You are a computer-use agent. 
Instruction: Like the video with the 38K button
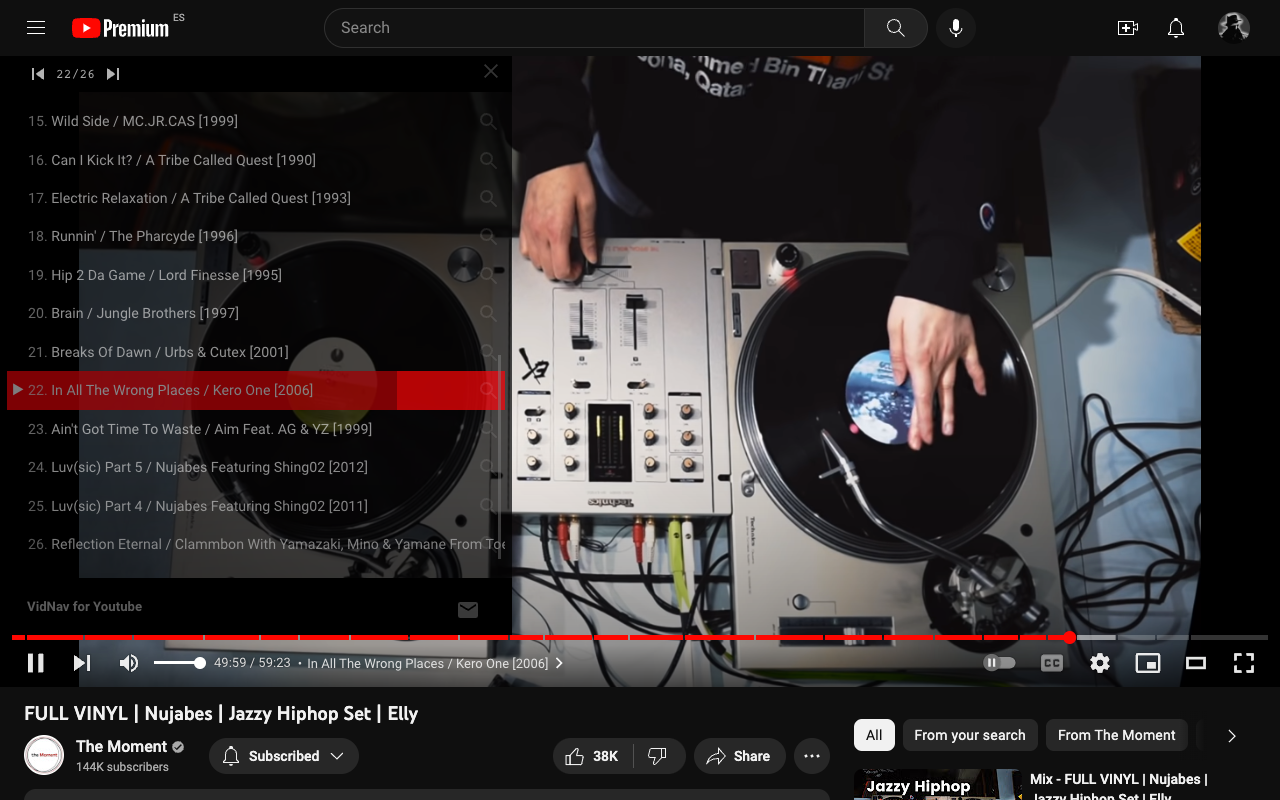click(x=592, y=756)
